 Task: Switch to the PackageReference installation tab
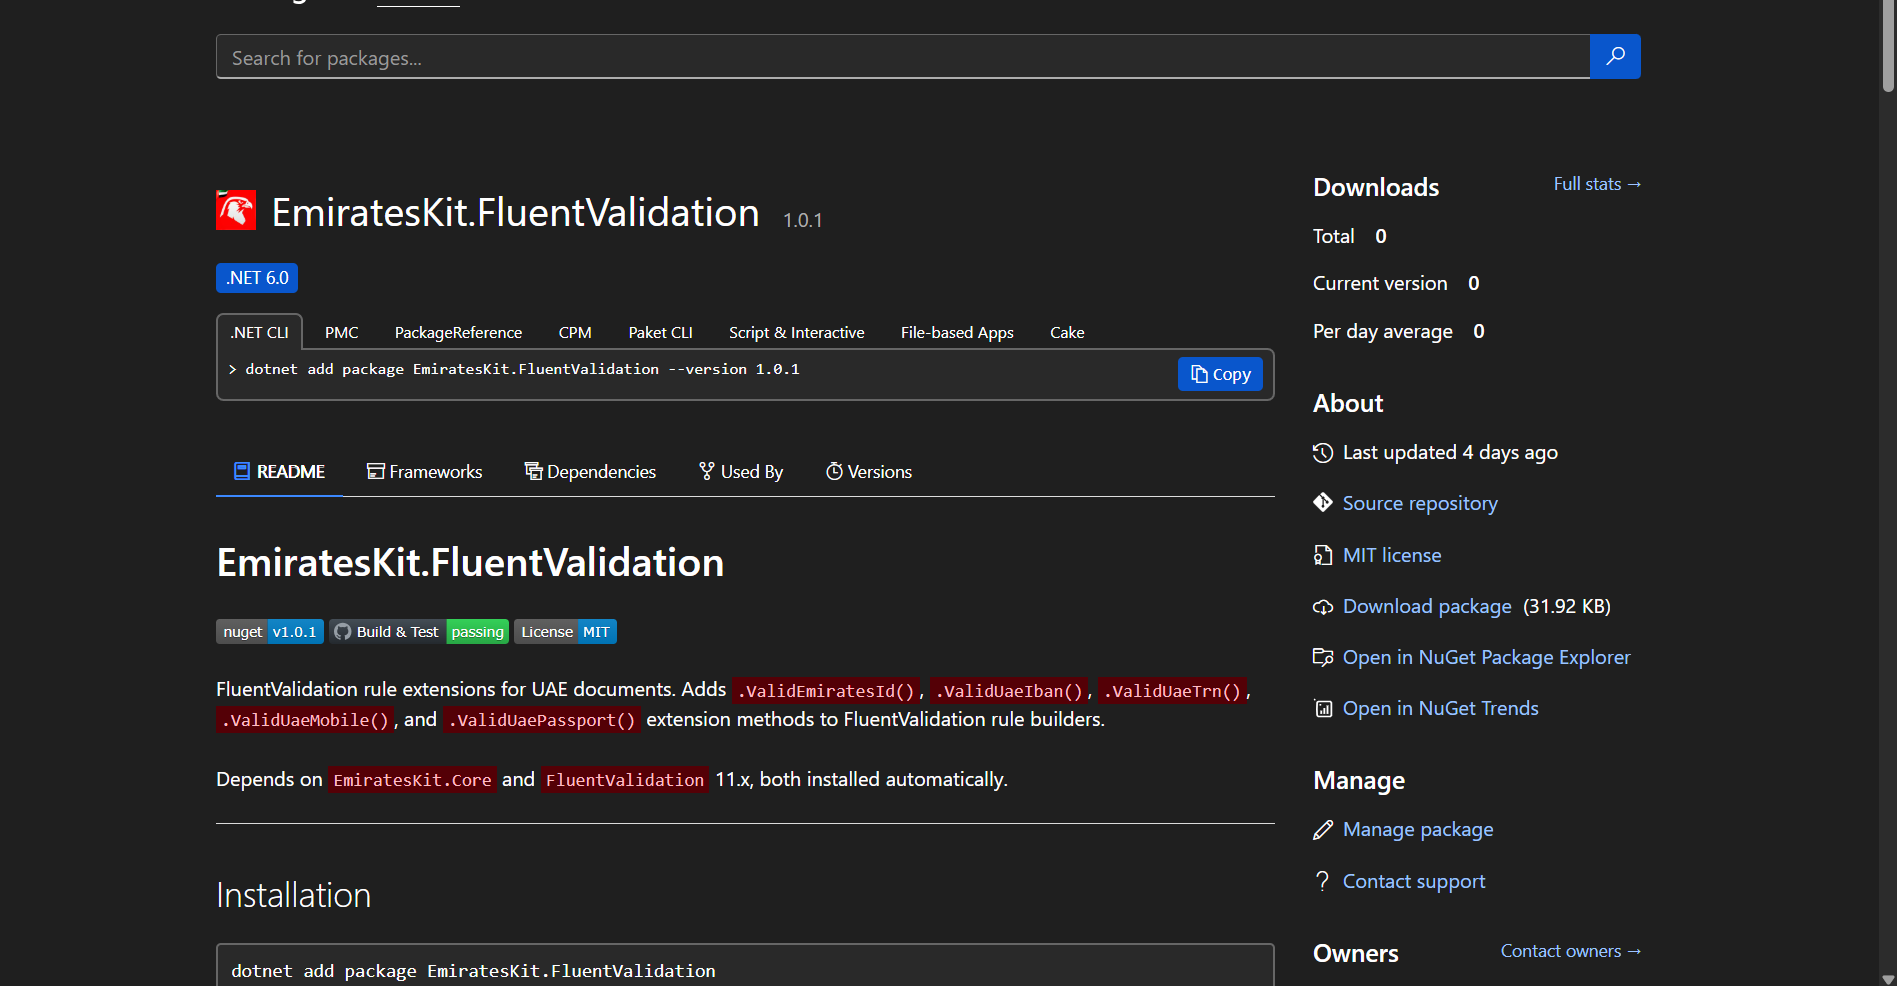click(458, 332)
